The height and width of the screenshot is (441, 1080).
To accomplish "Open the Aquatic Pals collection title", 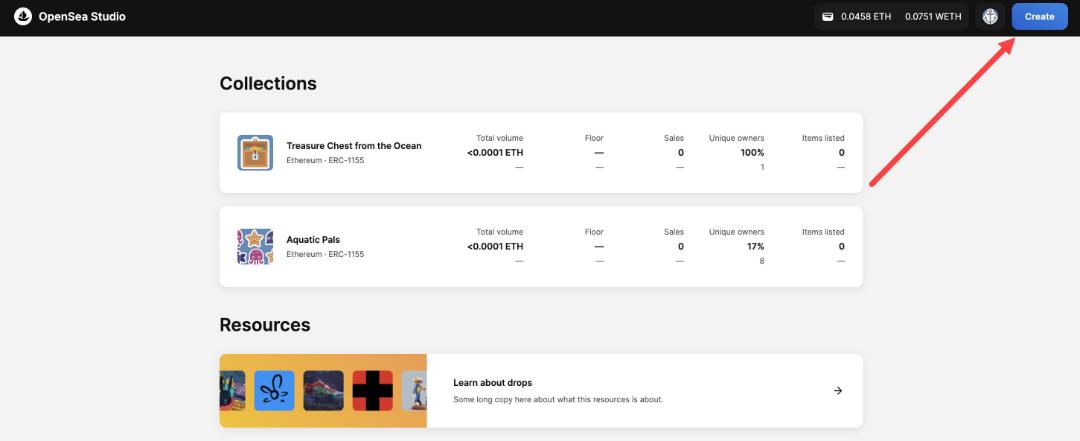I will click(x=313, y=240).
